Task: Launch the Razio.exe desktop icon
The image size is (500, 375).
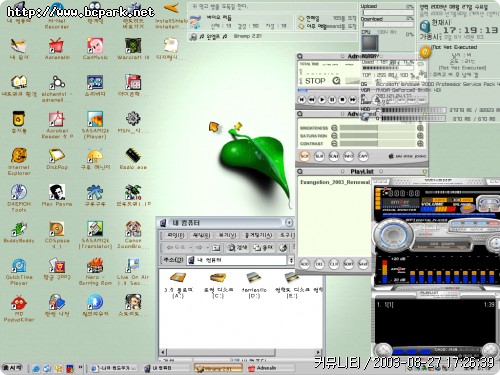Action: pyautogui.click(x=133, y=159)
